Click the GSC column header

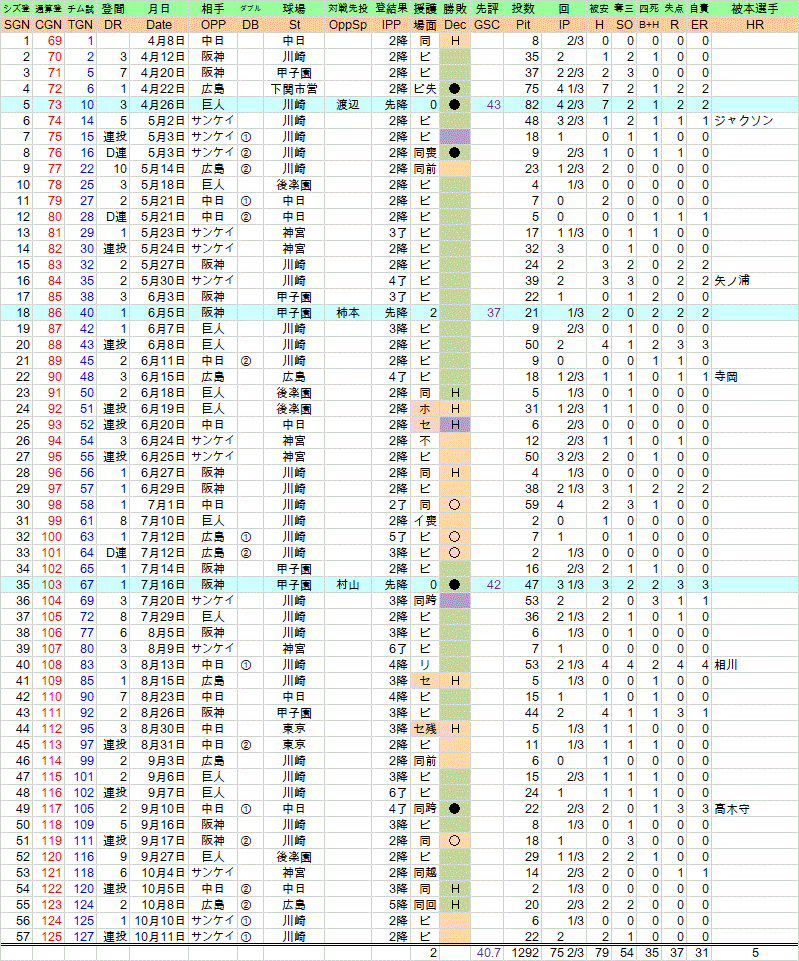click(x=487, y=25)
